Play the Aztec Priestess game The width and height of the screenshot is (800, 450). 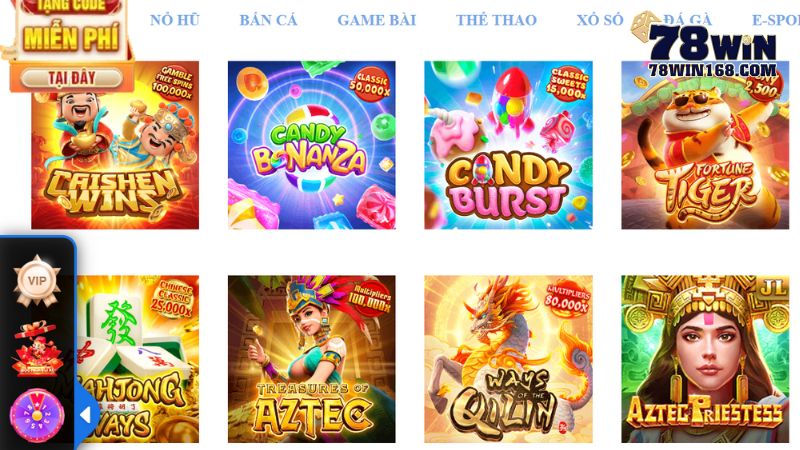click(705, 359)
